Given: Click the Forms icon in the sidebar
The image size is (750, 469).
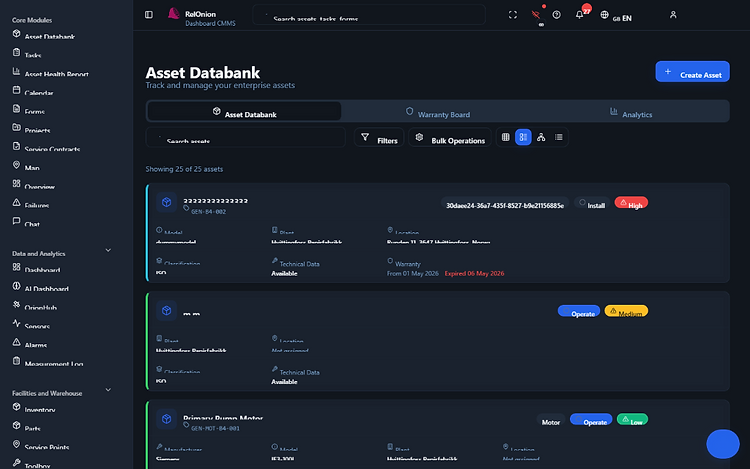Looking at the screenshot, I should pos(16,109).
